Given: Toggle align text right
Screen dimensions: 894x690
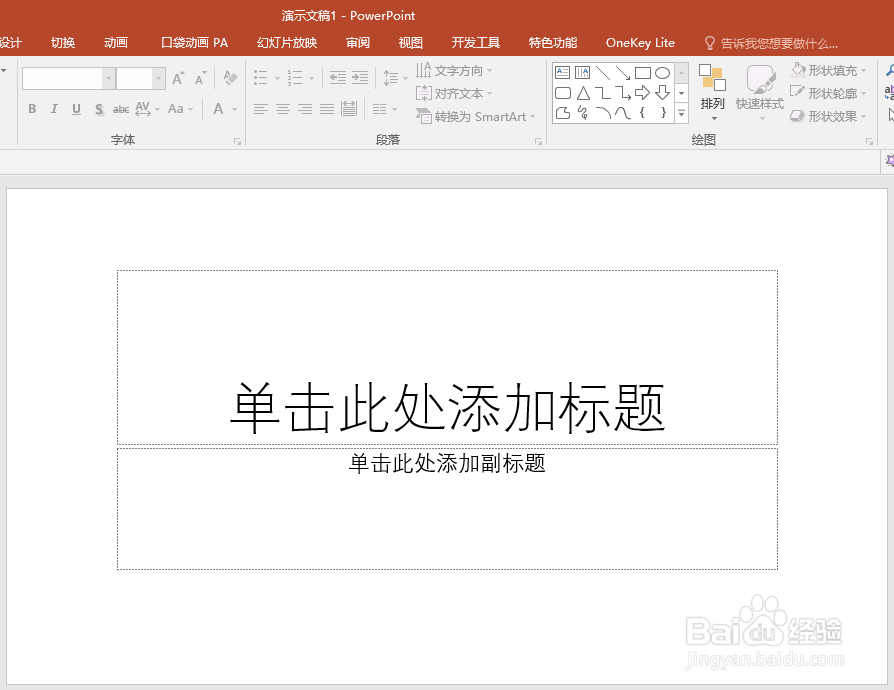Looking at the screenshot, I should point(305,108).
